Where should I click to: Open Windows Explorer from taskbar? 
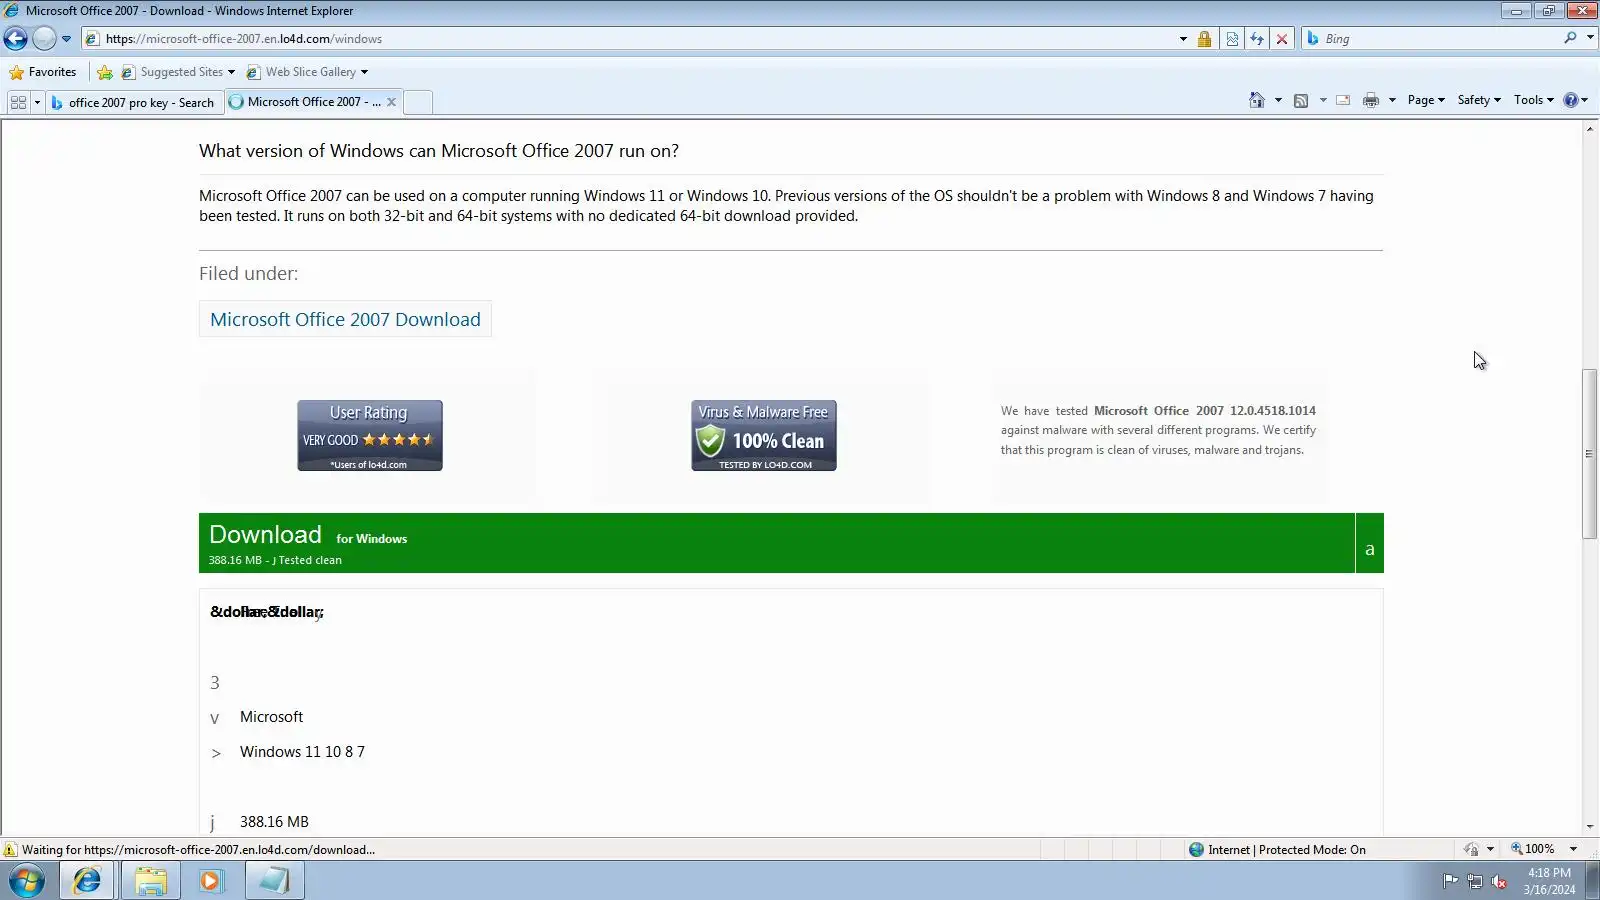(x=150, y=881)
